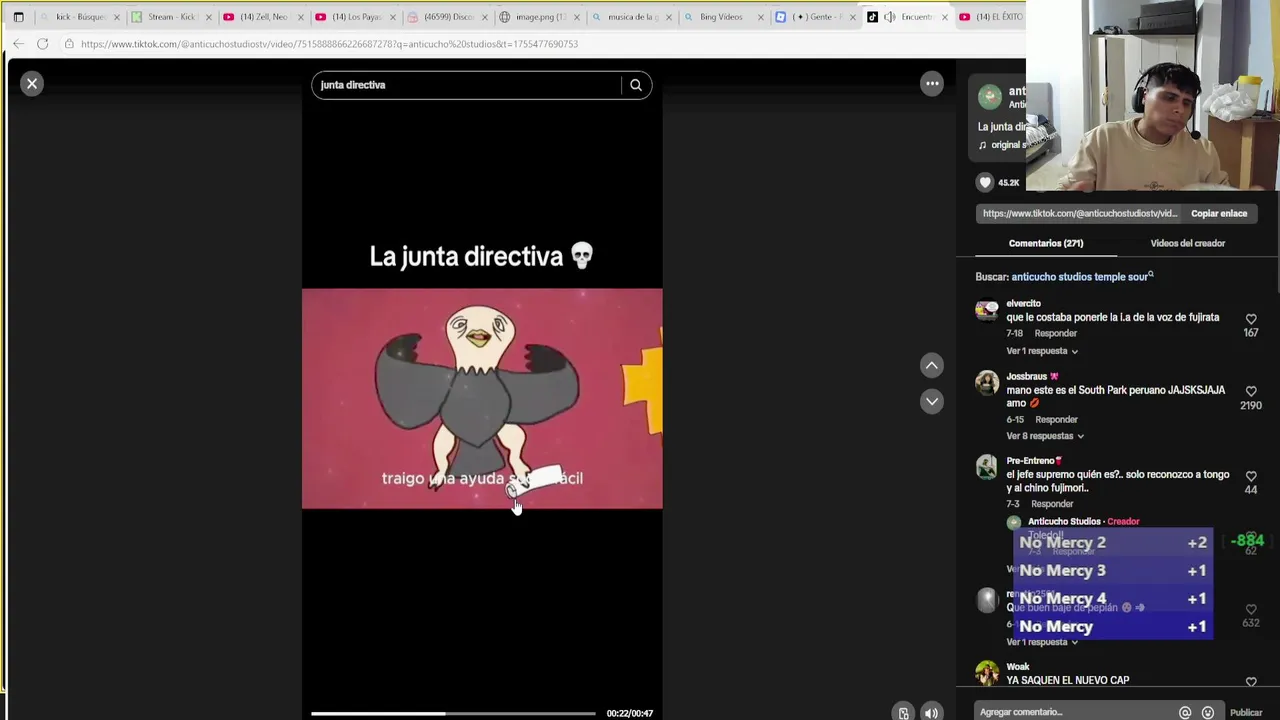Open the 'anticucho studios temple sour' search suggestion

click(x=1080, y=277)
